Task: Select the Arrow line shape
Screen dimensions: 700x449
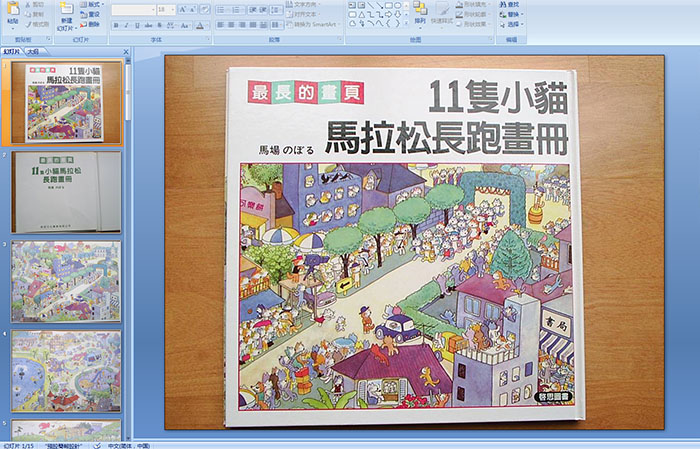Action: tap(379, 6)
